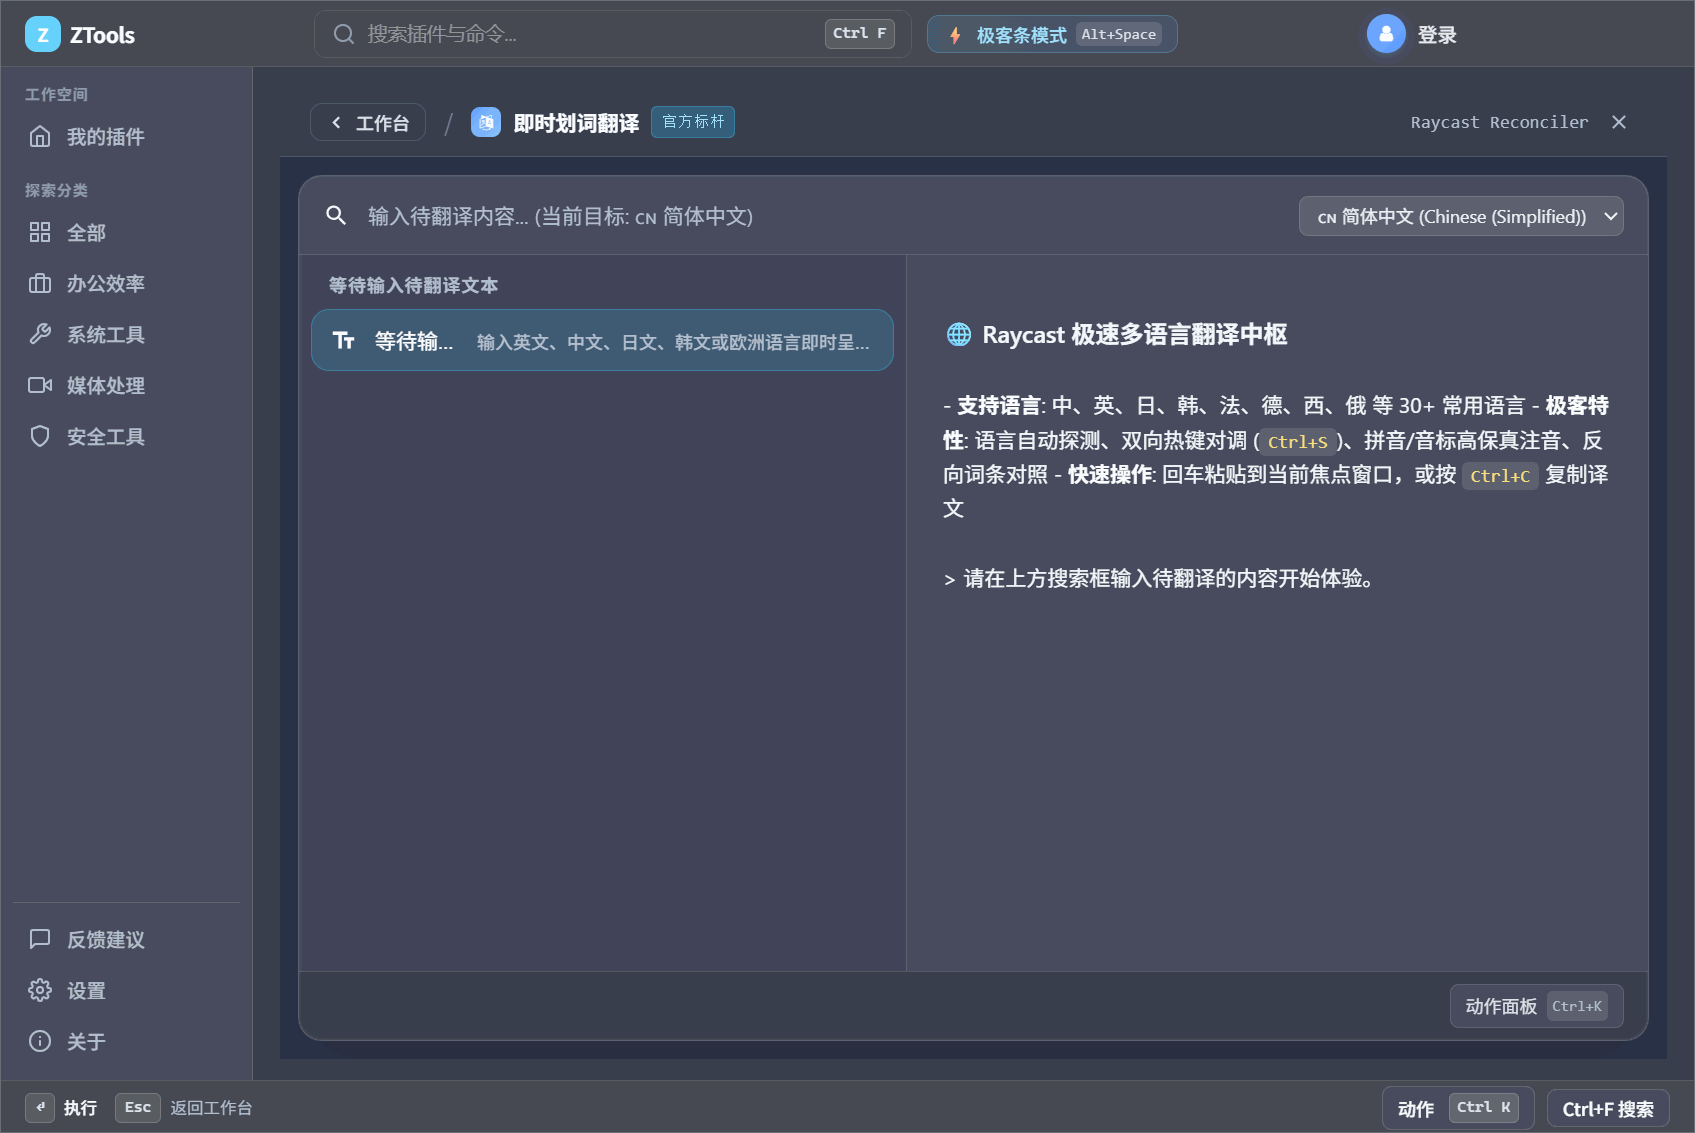Viewport: 1695px width, 1133px height.
Task: Close the Raycast Reconciler panel
Action: tap(1619, 122)
